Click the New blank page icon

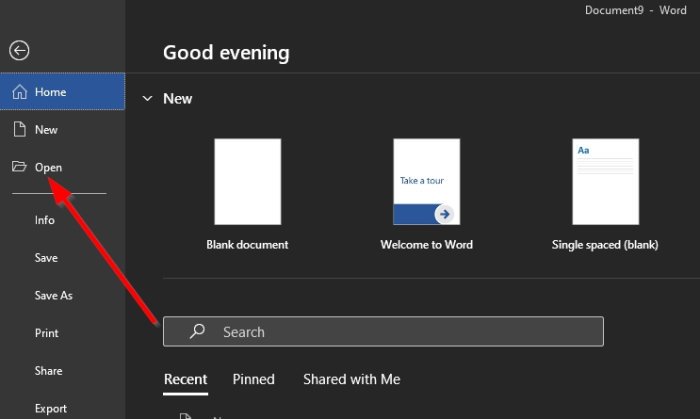(19, 130)
